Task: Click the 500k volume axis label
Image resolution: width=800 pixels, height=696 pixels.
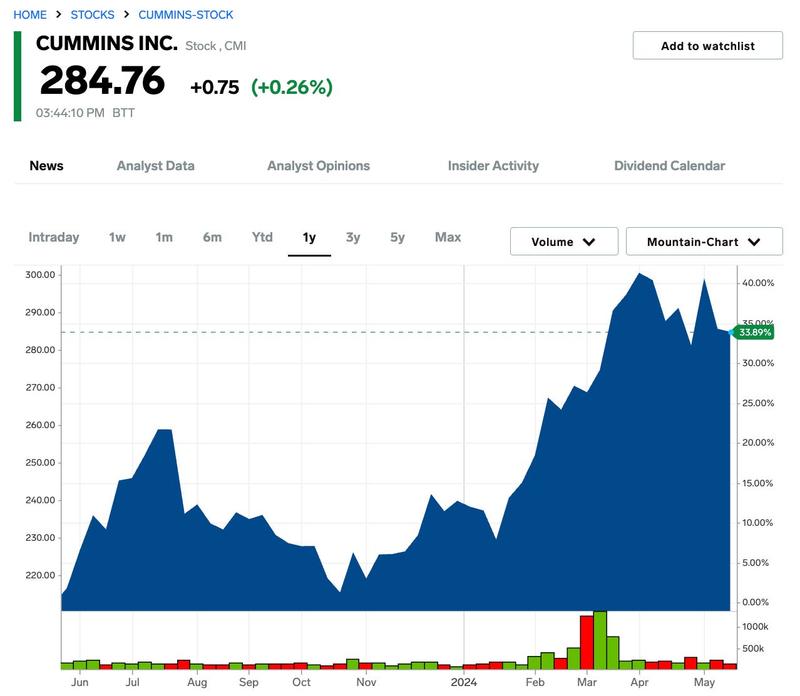Action: pos(753,649)
